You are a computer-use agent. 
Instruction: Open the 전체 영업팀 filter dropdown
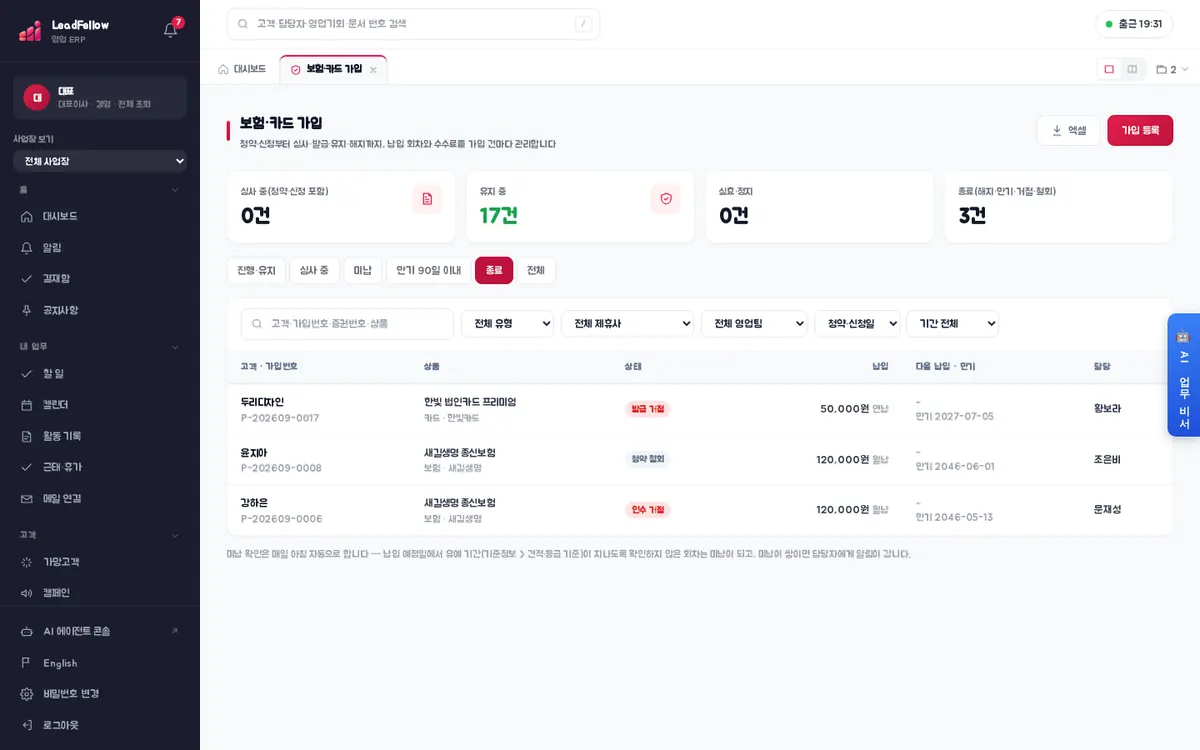[754, 324]
